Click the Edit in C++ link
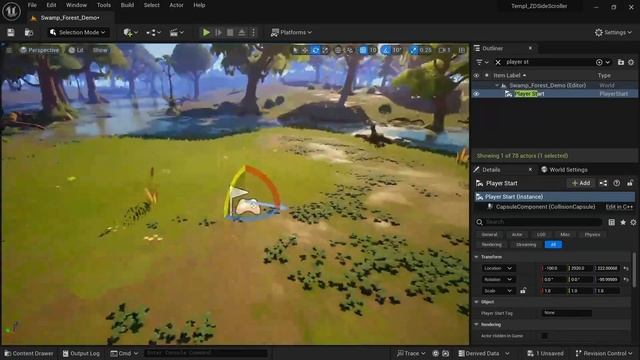 coord(619,207)
